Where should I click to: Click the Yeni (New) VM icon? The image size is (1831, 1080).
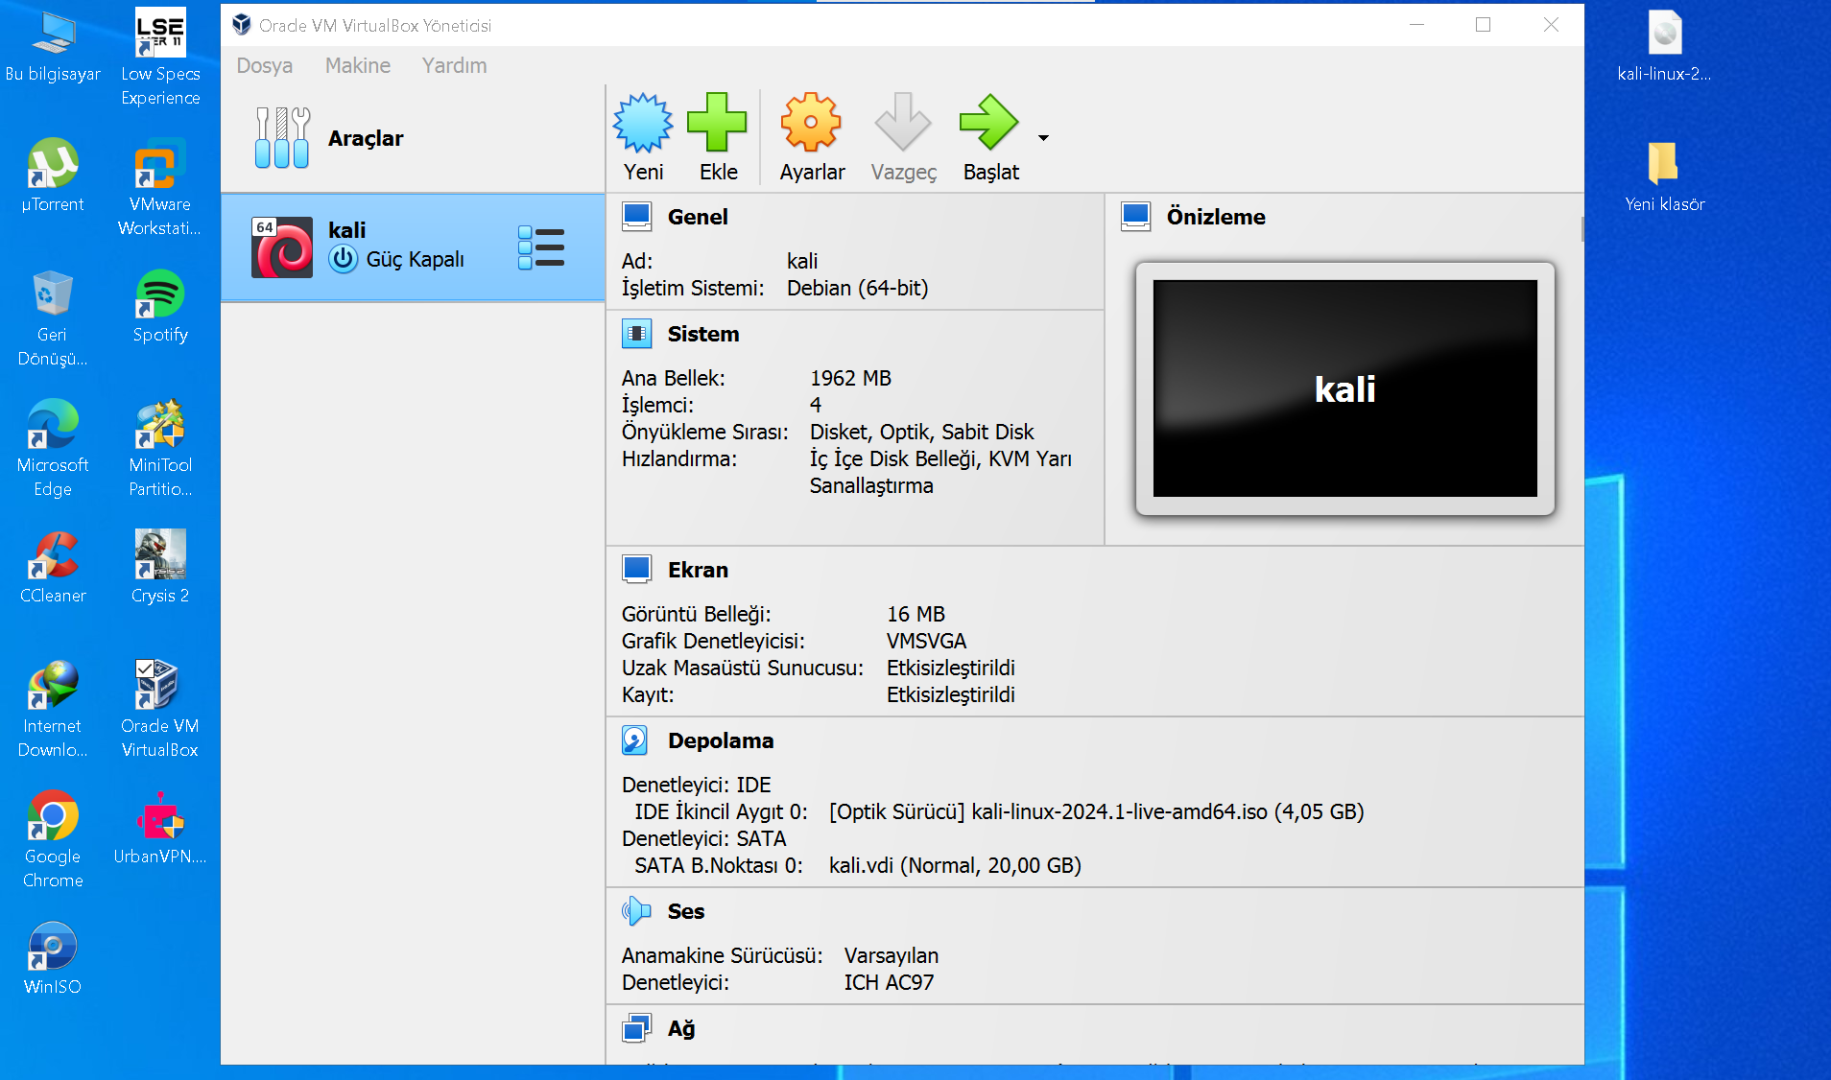coord(643,123)
